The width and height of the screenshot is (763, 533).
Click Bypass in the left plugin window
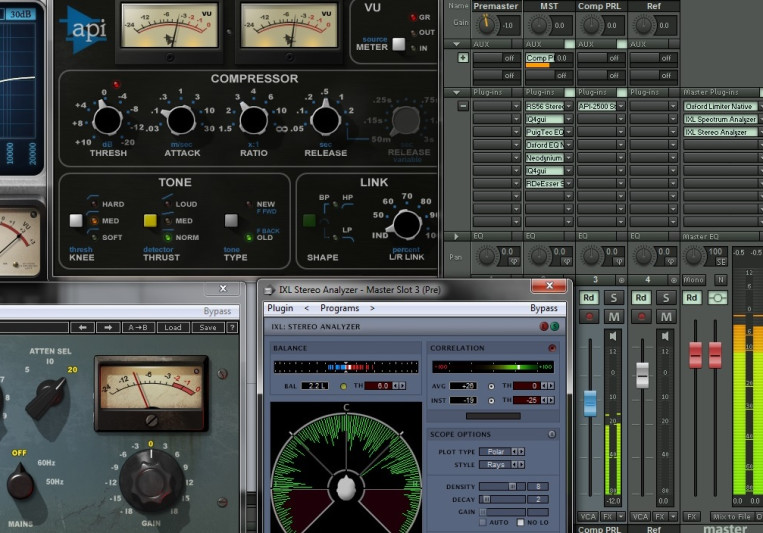click(217, 311)
